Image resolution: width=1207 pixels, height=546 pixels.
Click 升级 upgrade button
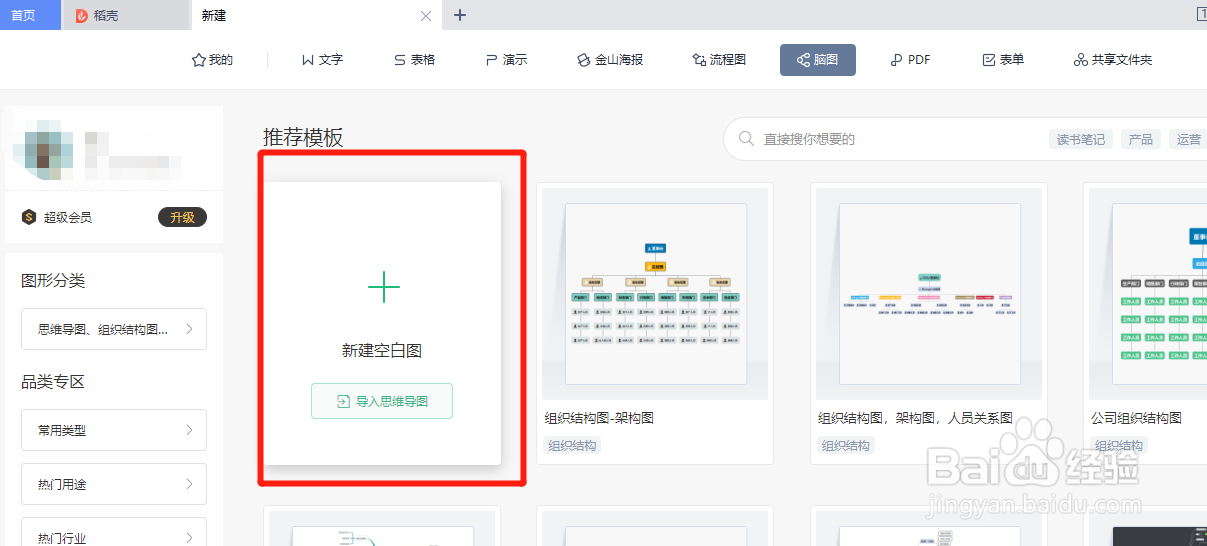point(182,217)
